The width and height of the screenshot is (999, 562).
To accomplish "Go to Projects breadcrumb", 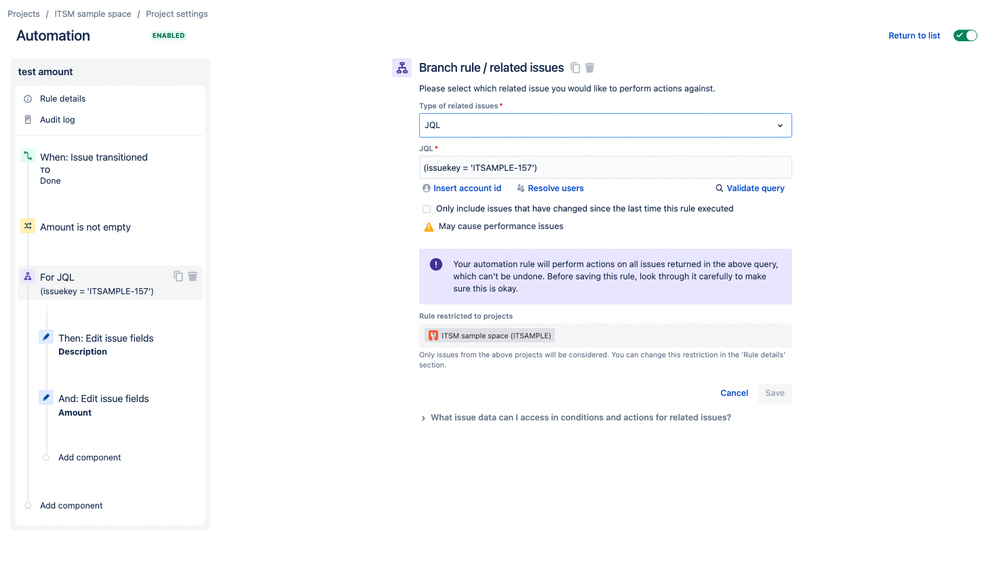I will click(x=24, y=14).
